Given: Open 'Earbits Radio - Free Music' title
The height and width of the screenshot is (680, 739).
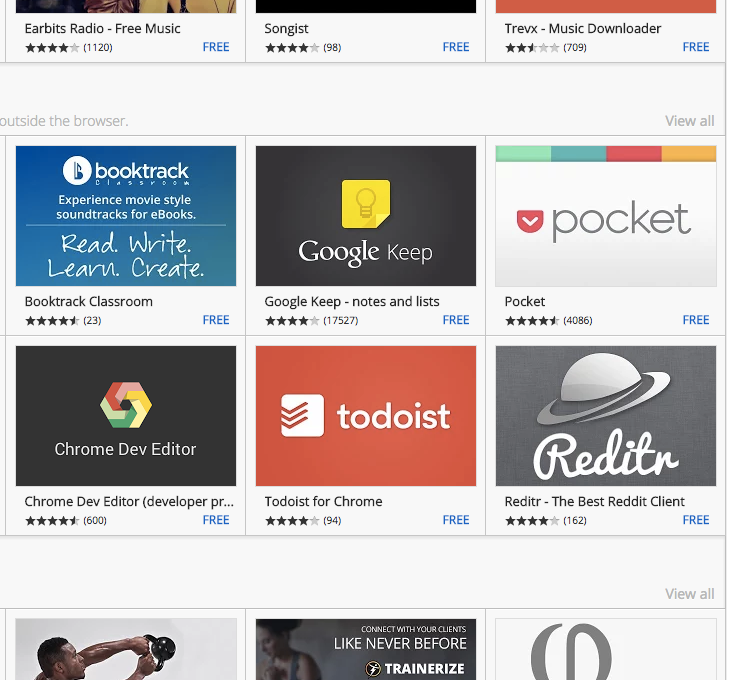Looking at the screenshot, I should coord(102,29).
